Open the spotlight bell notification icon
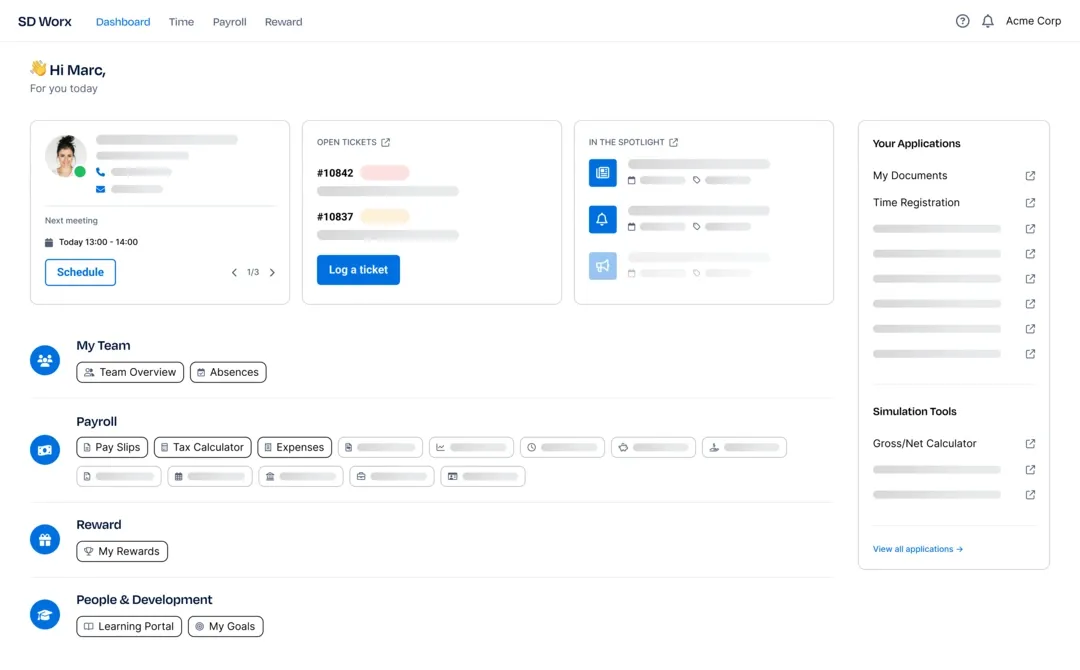This screenshot has width=1080, height=670. (x=603, y=220)
